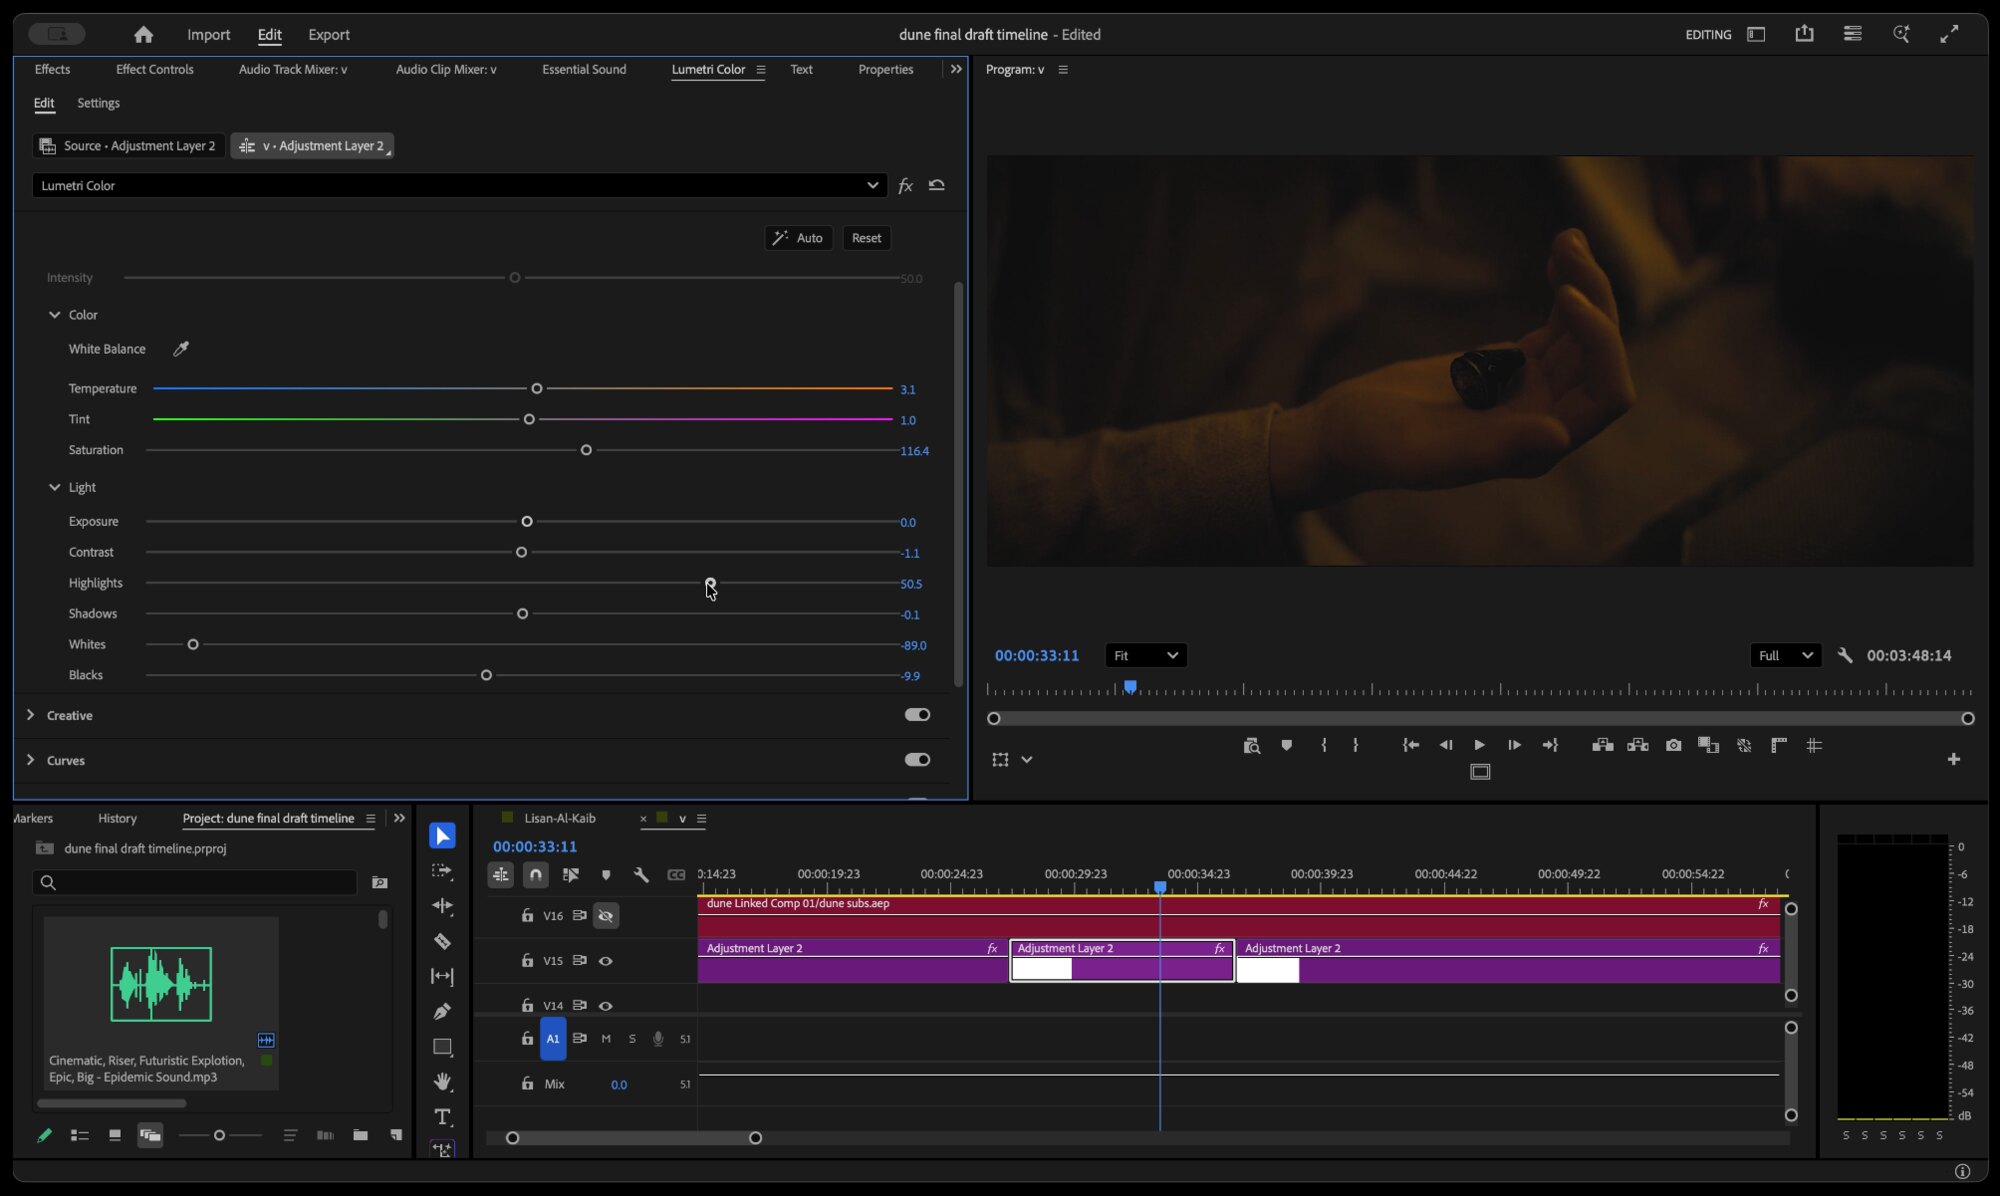Select the Rectangle tool
Viewport: 2000px width, 1196px height.
coord(442,1047)
